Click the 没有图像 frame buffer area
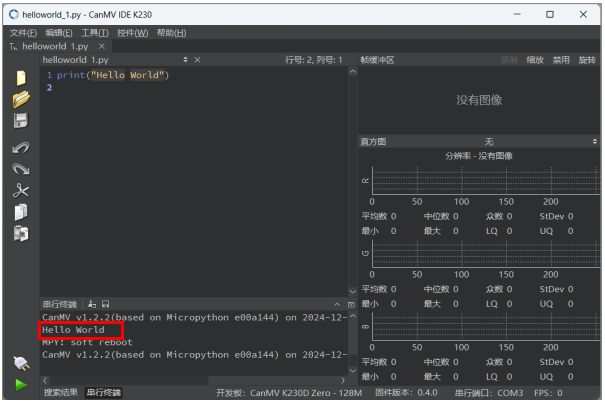Viewport: 605px width, 401px height. tap(479, 100)
